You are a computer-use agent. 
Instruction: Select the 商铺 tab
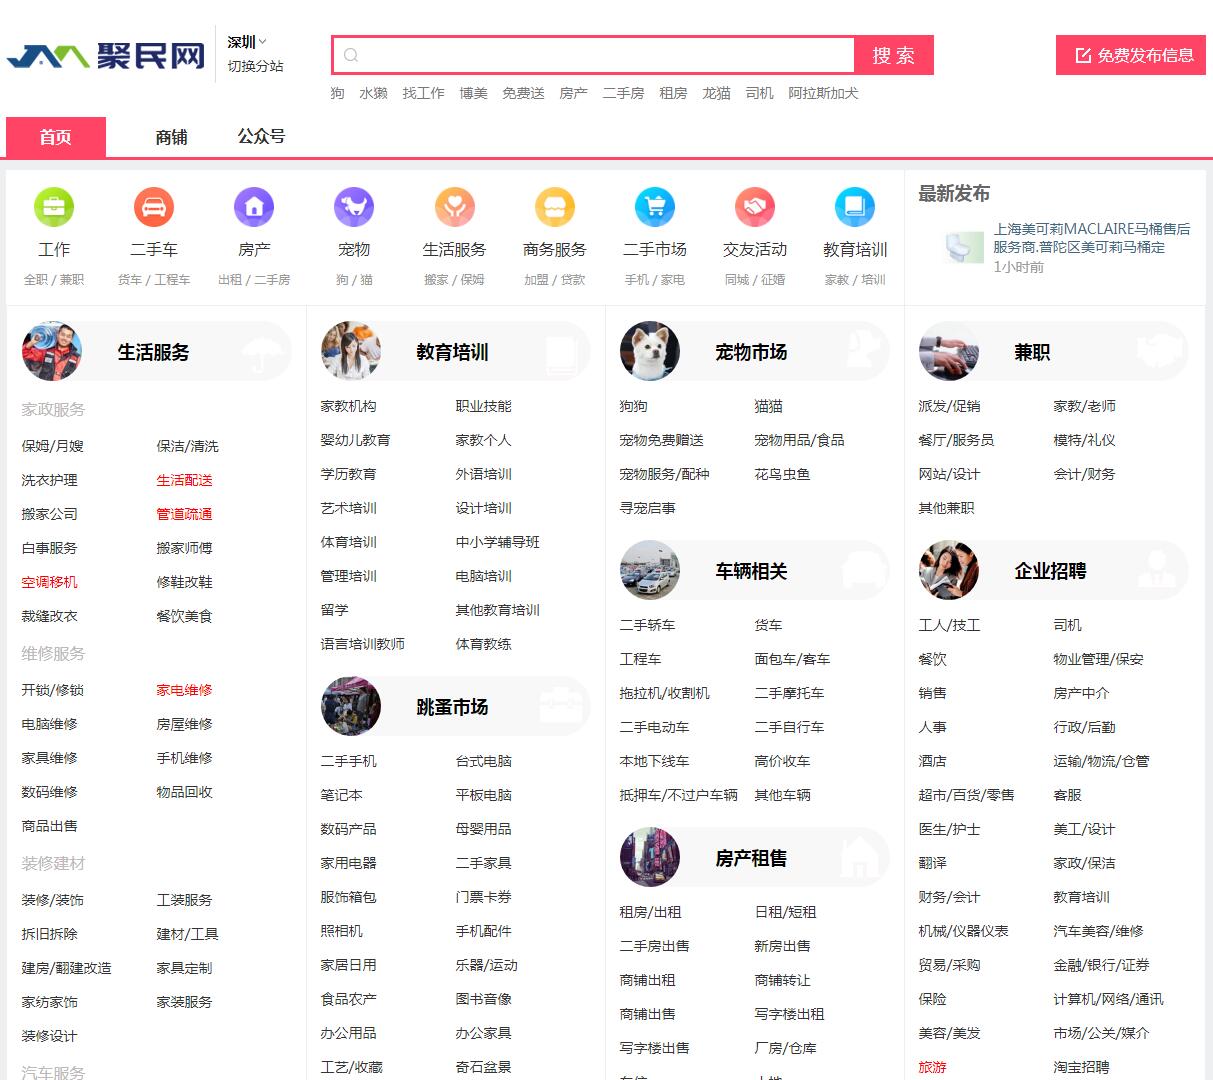171,137
